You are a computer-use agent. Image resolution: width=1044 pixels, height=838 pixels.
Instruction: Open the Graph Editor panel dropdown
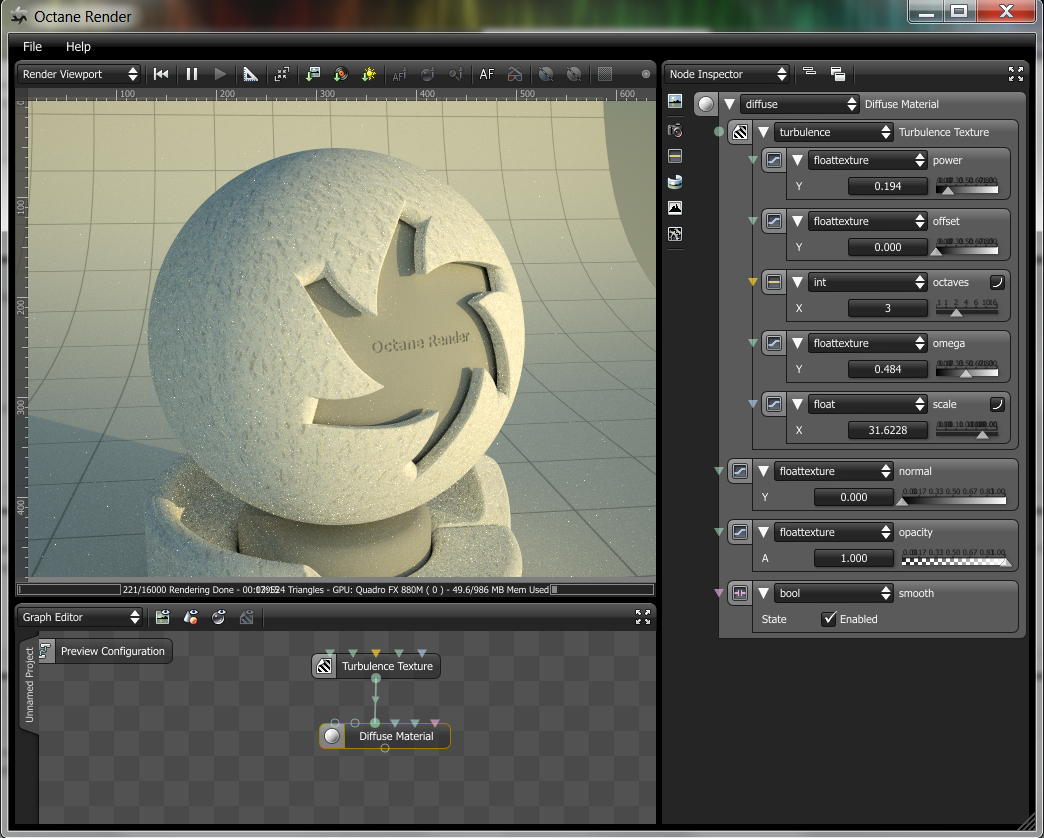coord(79,617)
